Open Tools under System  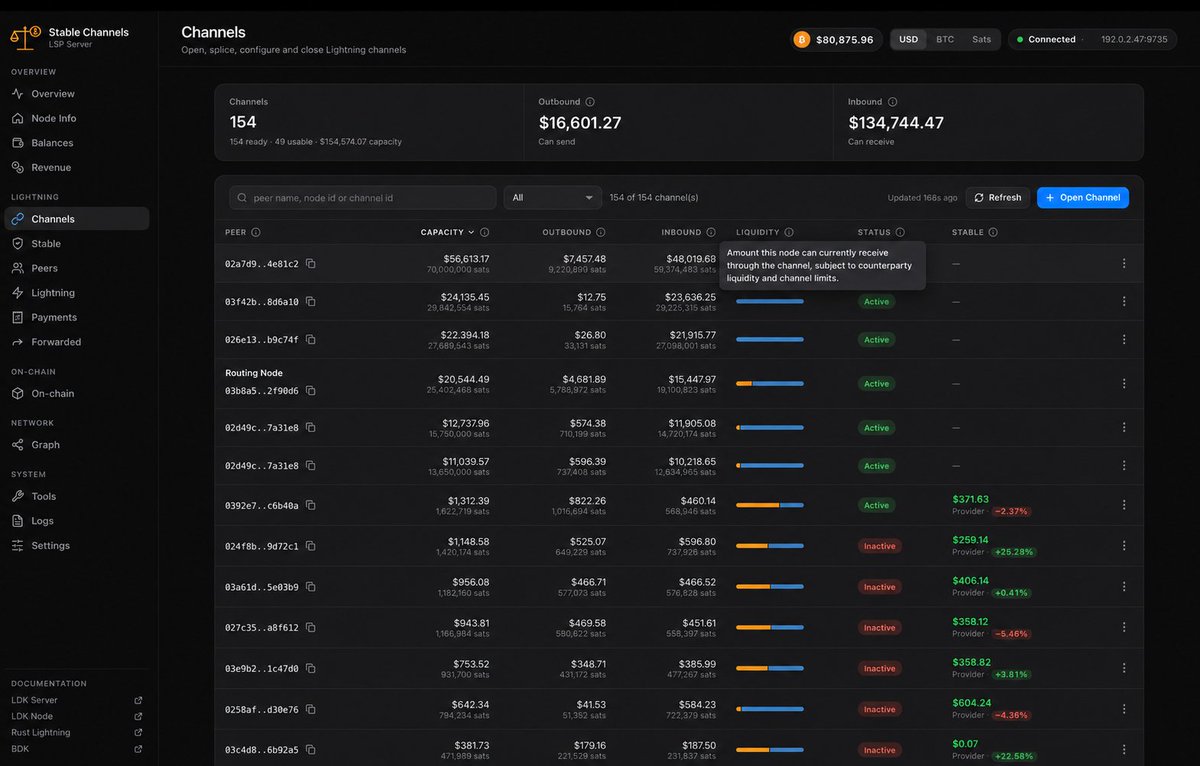pos(77,497)
